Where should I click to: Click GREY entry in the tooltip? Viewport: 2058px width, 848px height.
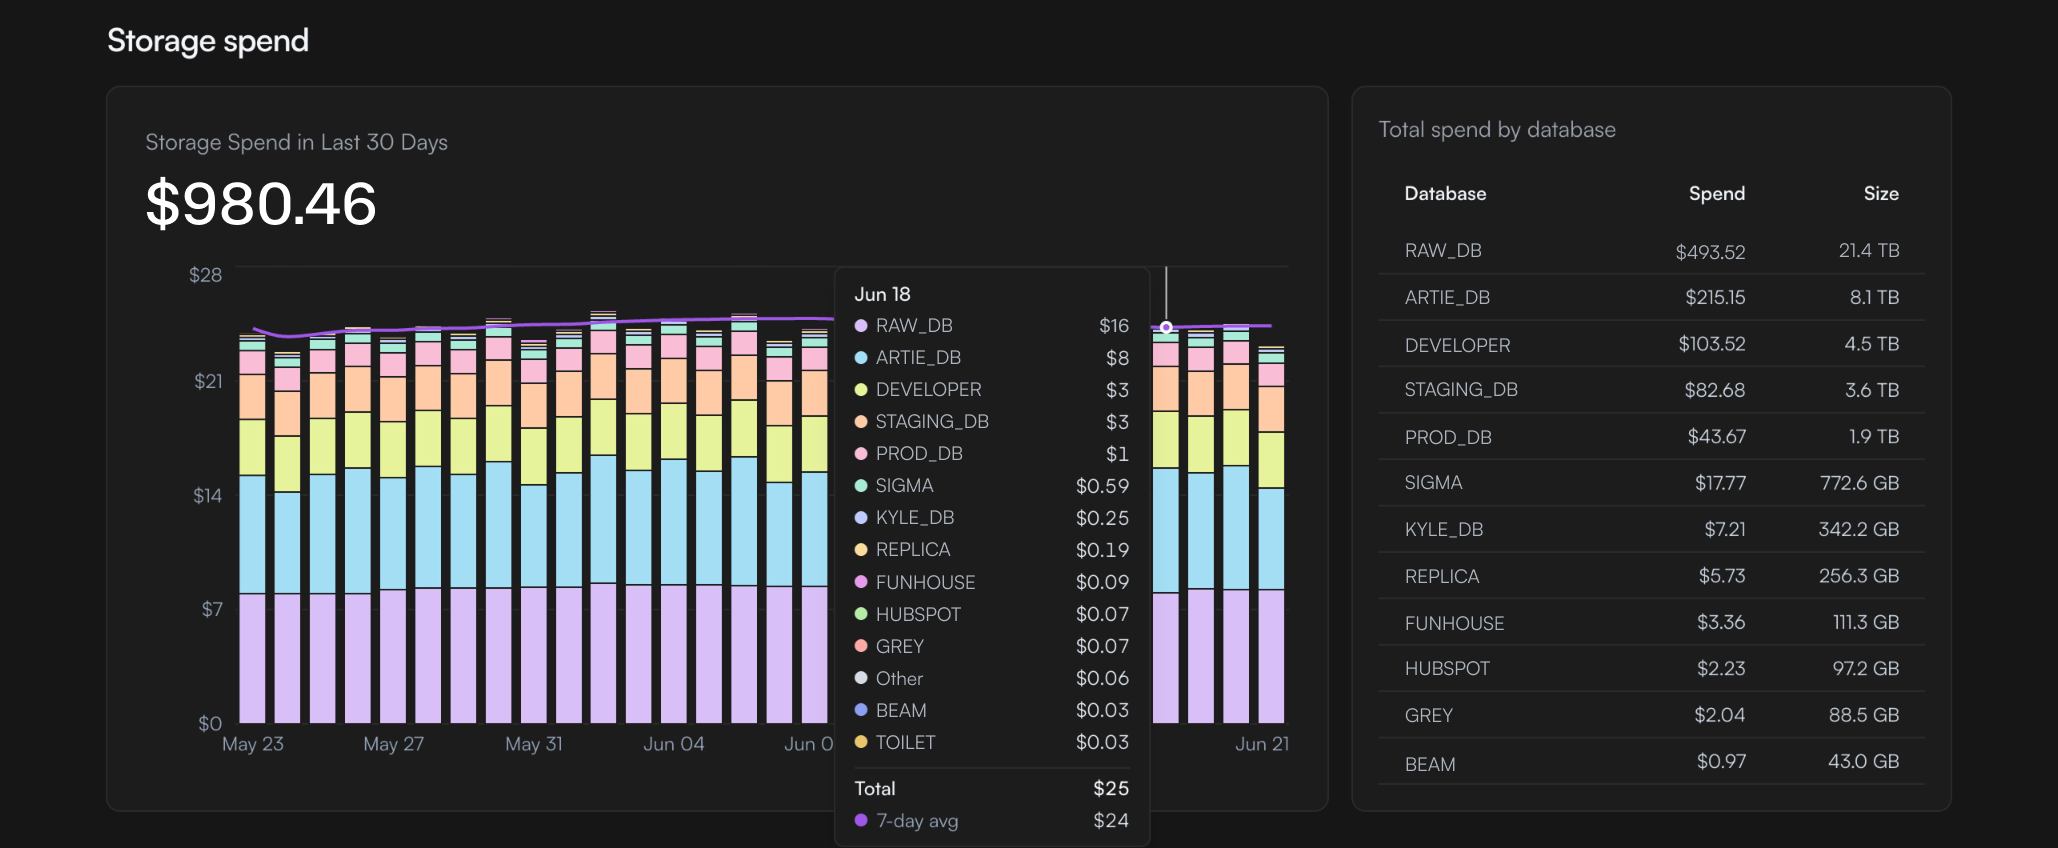point(991,646)
